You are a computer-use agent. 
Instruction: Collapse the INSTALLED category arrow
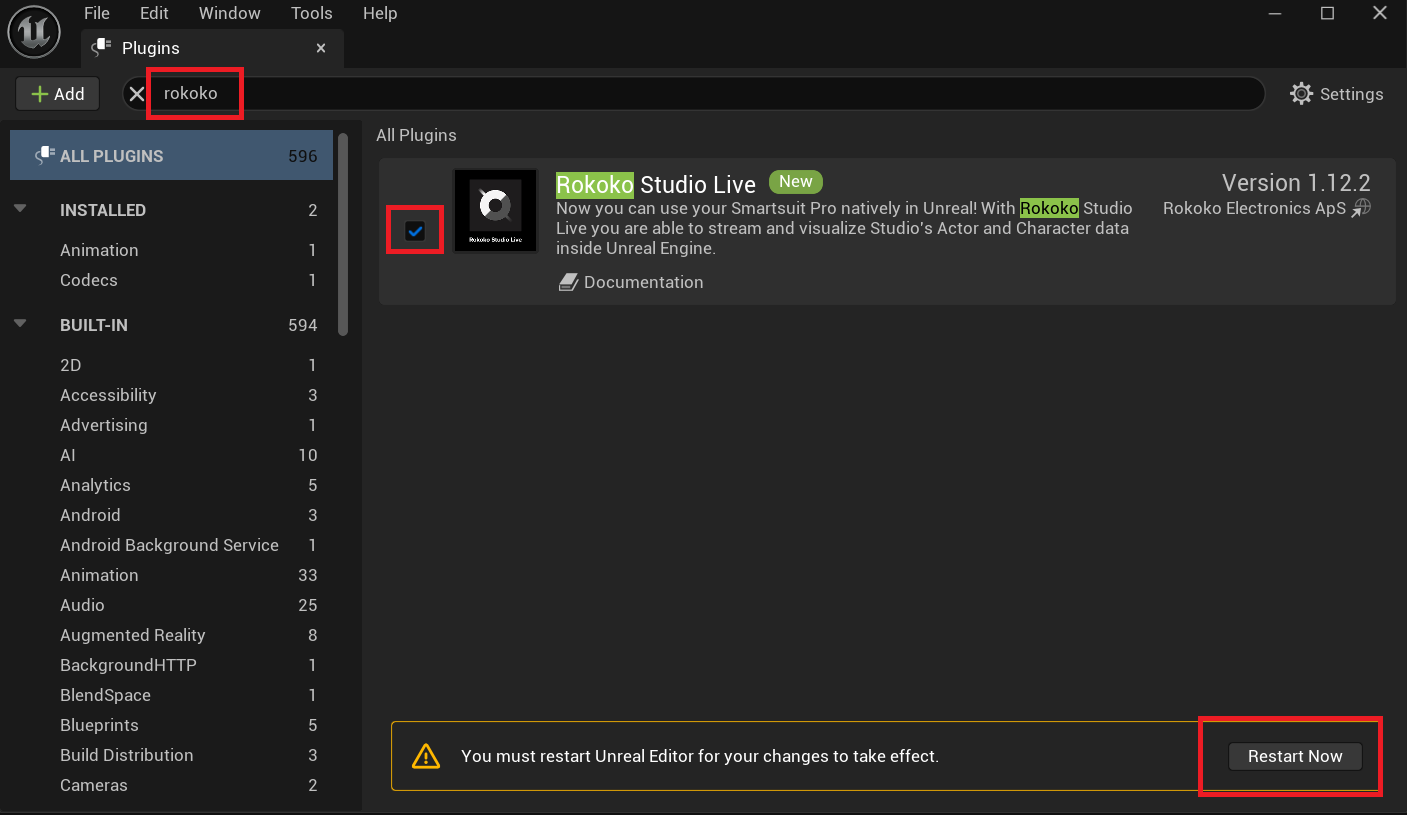tap(20, 210)
